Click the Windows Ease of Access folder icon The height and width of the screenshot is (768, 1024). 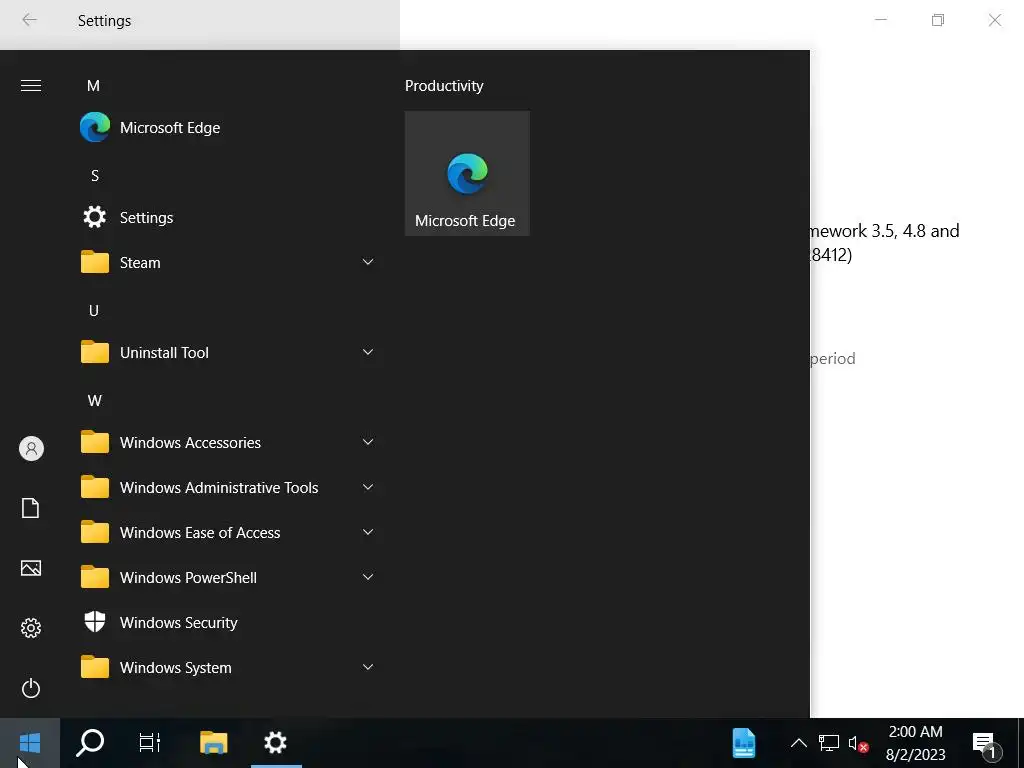(x=95, y=533)
